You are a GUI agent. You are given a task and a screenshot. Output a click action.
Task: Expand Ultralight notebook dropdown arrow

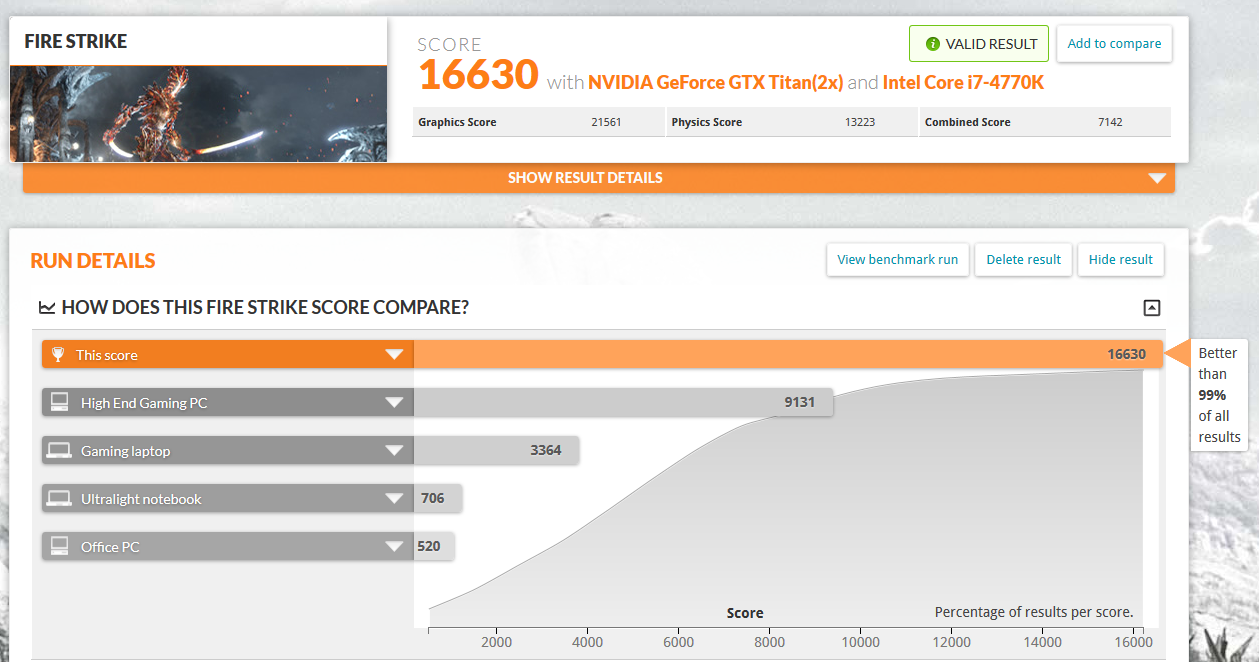(x=394, y=499)
